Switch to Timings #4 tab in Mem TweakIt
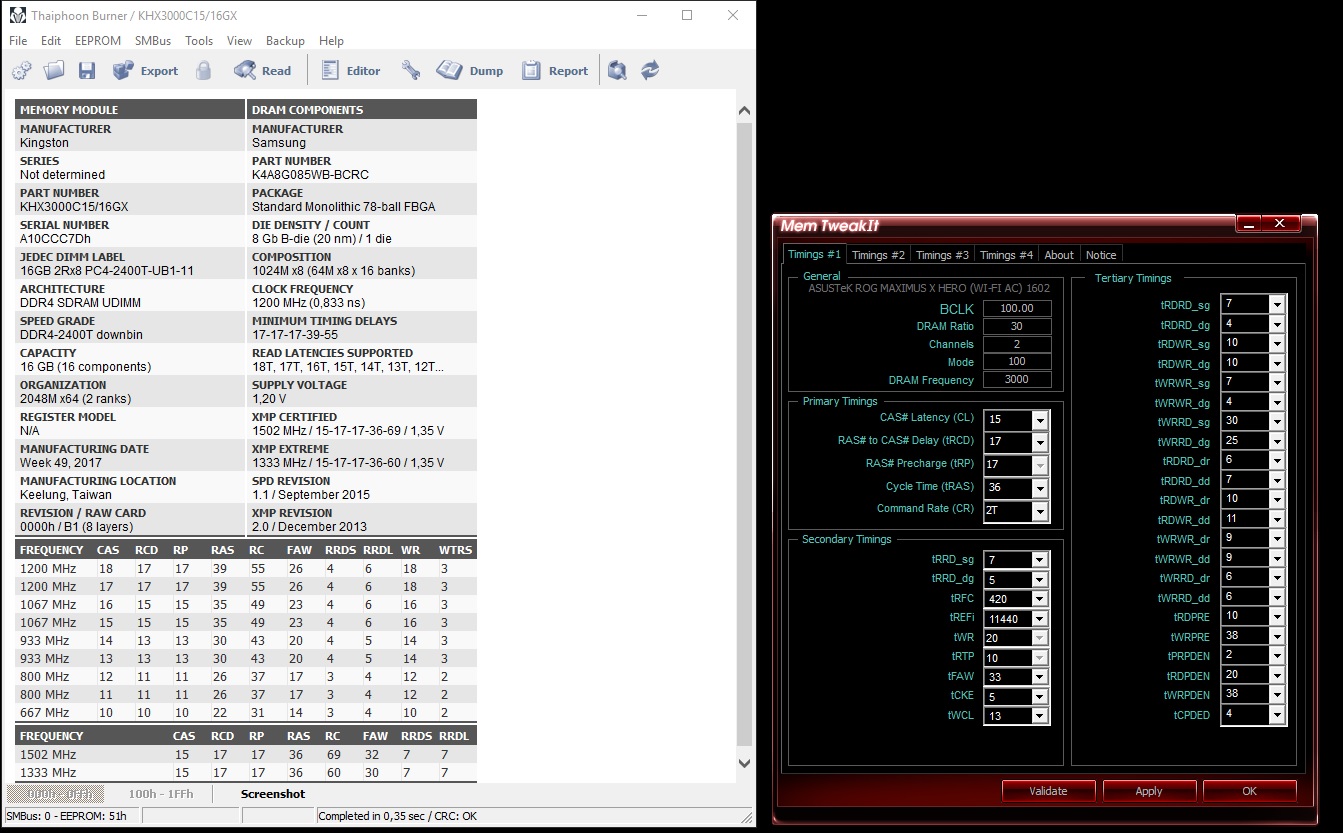Viewport: 1343px width, 833px height. click(1006, 255)
